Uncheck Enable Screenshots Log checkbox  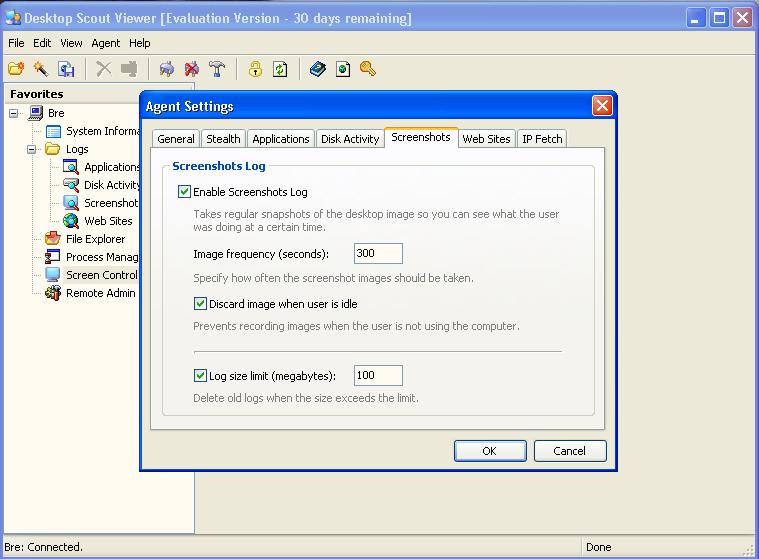click(x=184, y=192)
